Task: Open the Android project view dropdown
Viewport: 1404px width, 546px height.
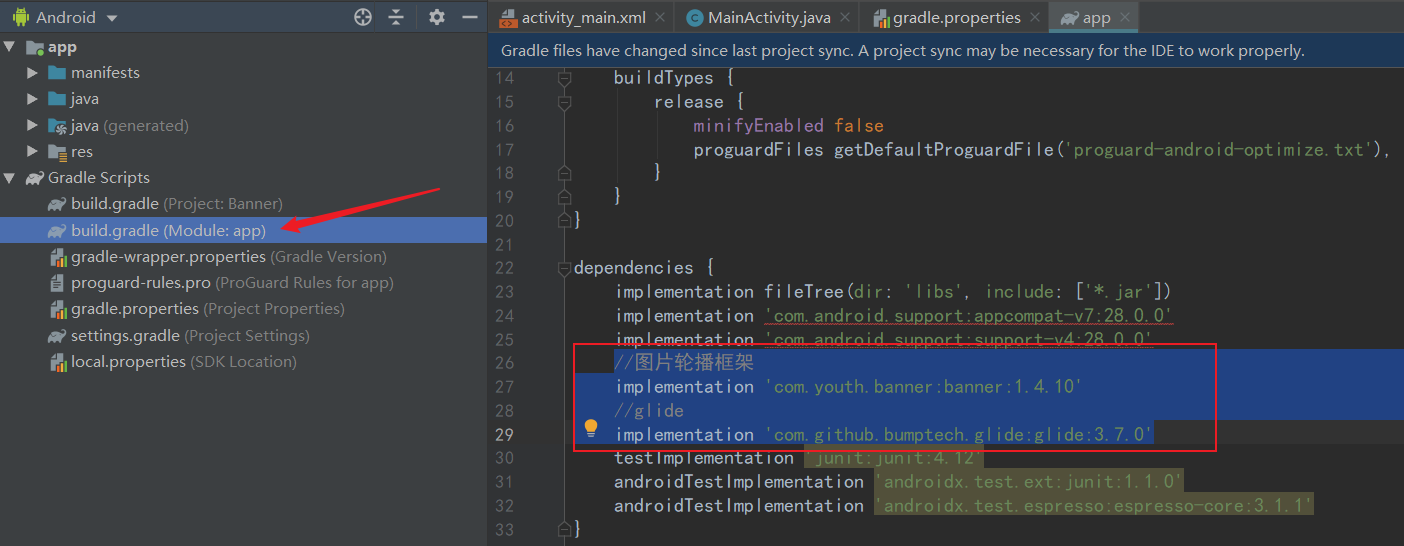Action: point(65,17)
